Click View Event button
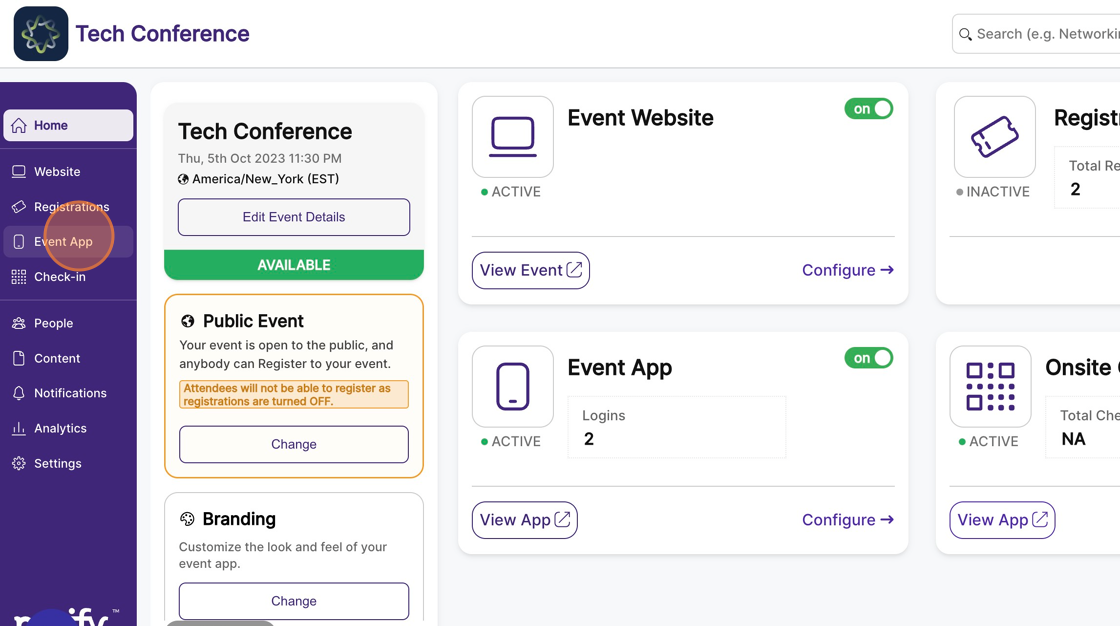 pos(530,270)
